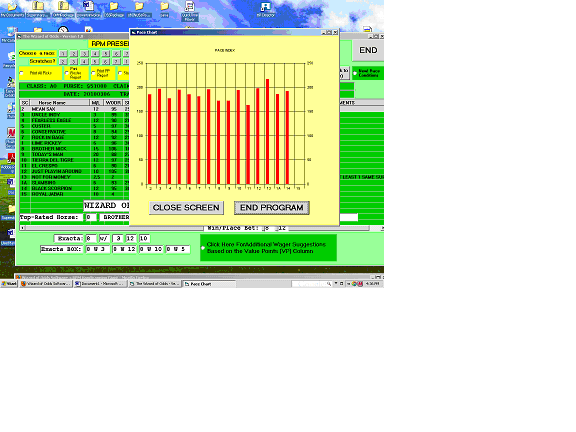The width and height of the screenshot is (576, 432).
Task: Open the Adobe Reader desktop icon
Action: tap(11, 162)
